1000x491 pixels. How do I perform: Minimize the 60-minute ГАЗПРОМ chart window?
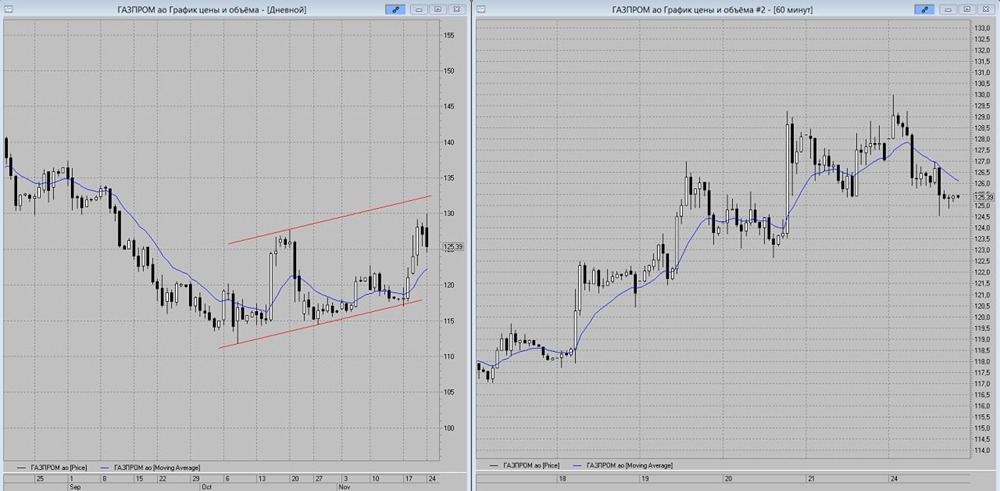pos(949,10)
